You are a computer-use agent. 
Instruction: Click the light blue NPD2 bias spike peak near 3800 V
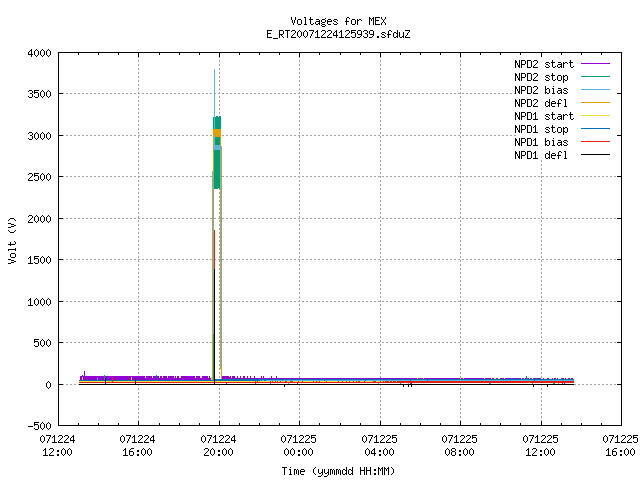pos(214,71)
